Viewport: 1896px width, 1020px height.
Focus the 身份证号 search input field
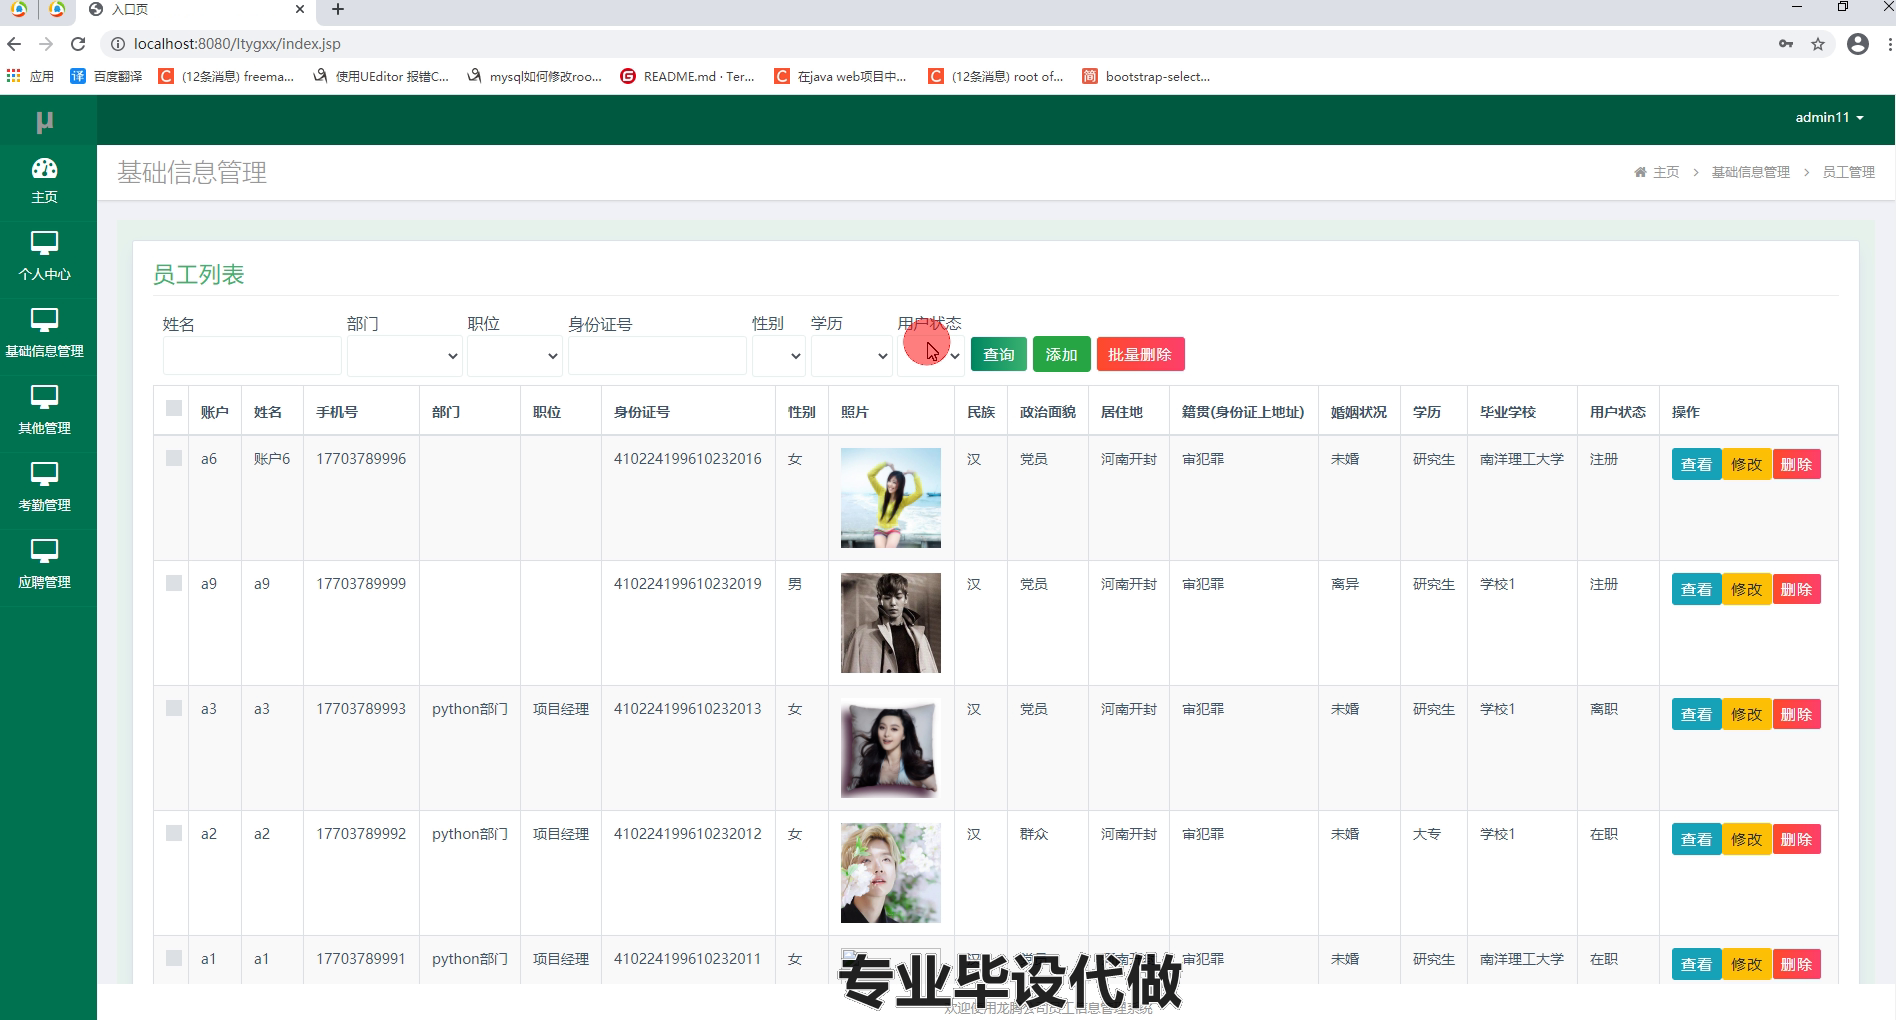coord(657,355)
